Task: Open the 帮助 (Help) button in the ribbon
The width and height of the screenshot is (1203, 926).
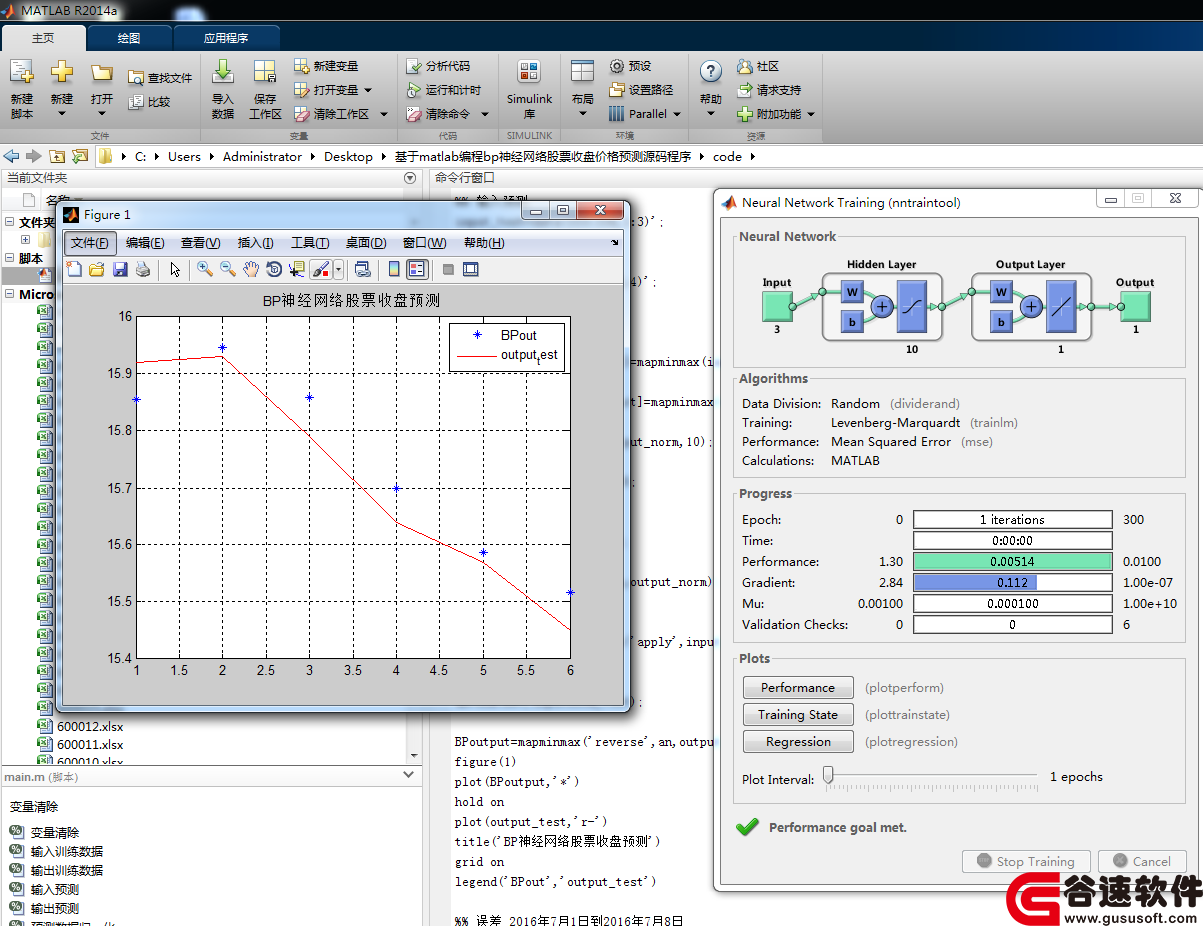Action: (x=710, y=88)
